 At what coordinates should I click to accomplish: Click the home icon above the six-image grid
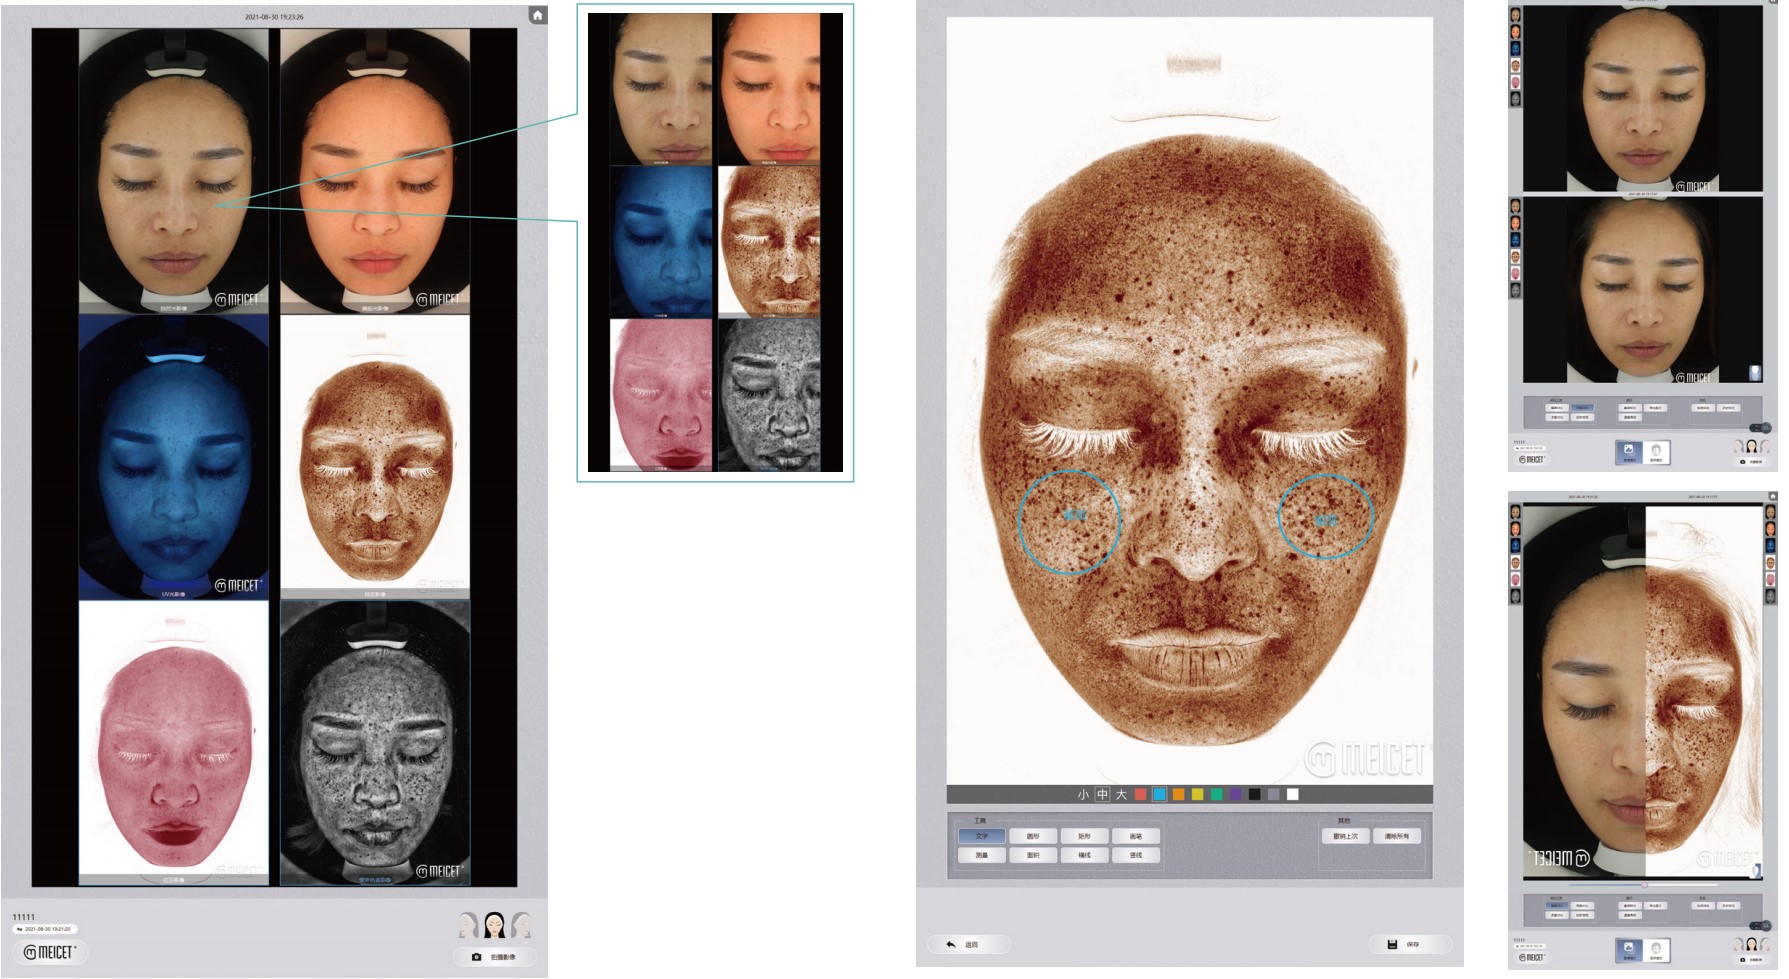[538, 15]
